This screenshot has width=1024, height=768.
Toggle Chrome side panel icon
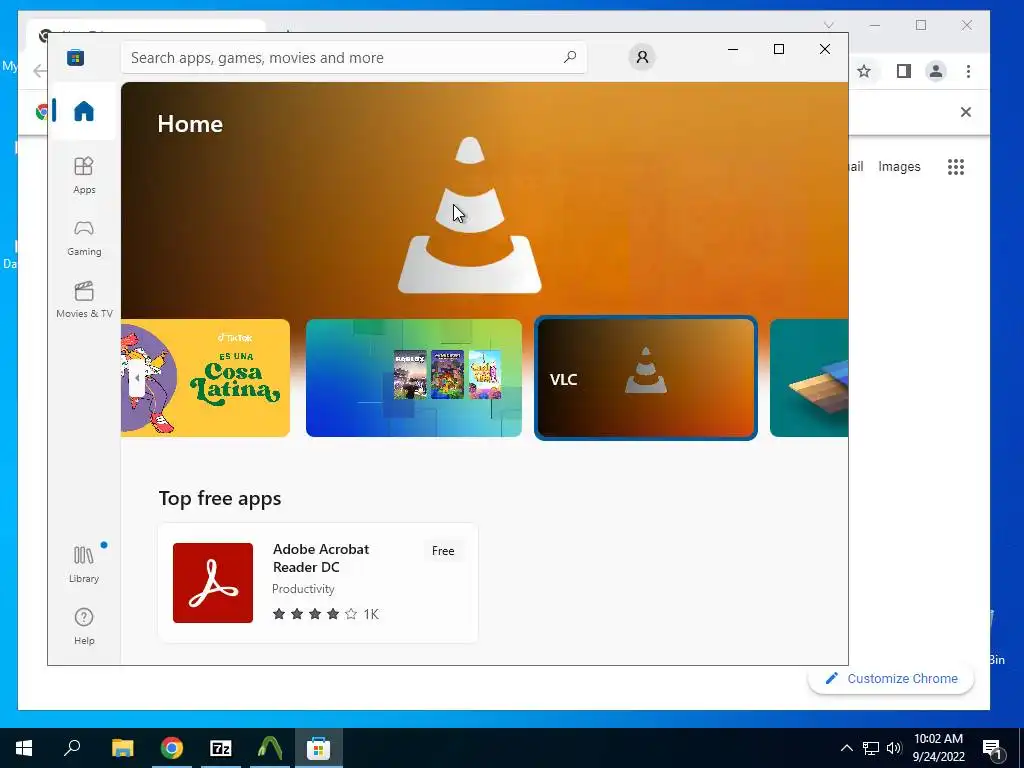pos(904,71)
